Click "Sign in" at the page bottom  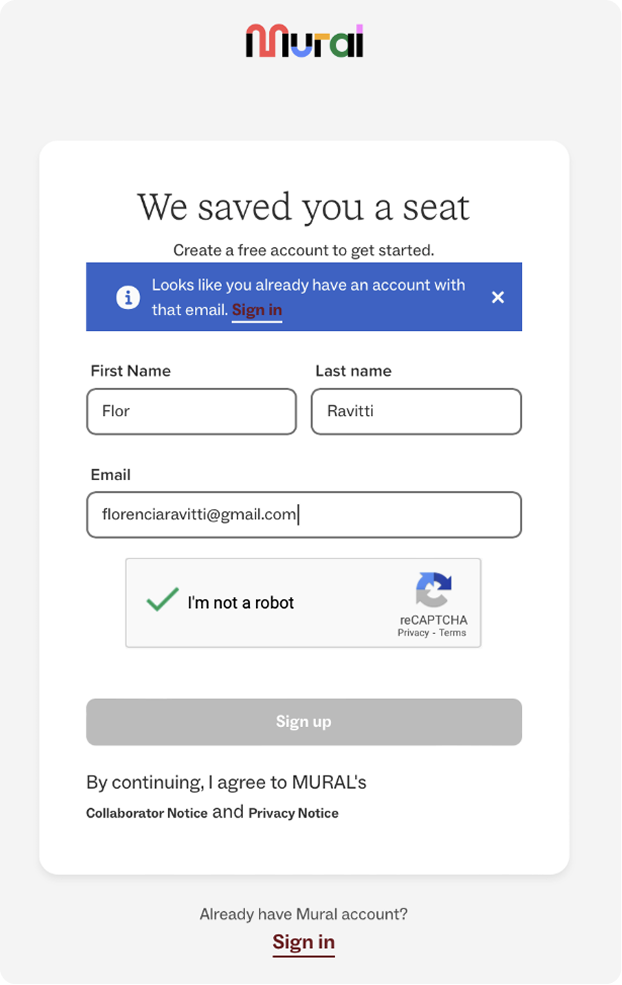[303, 941]
